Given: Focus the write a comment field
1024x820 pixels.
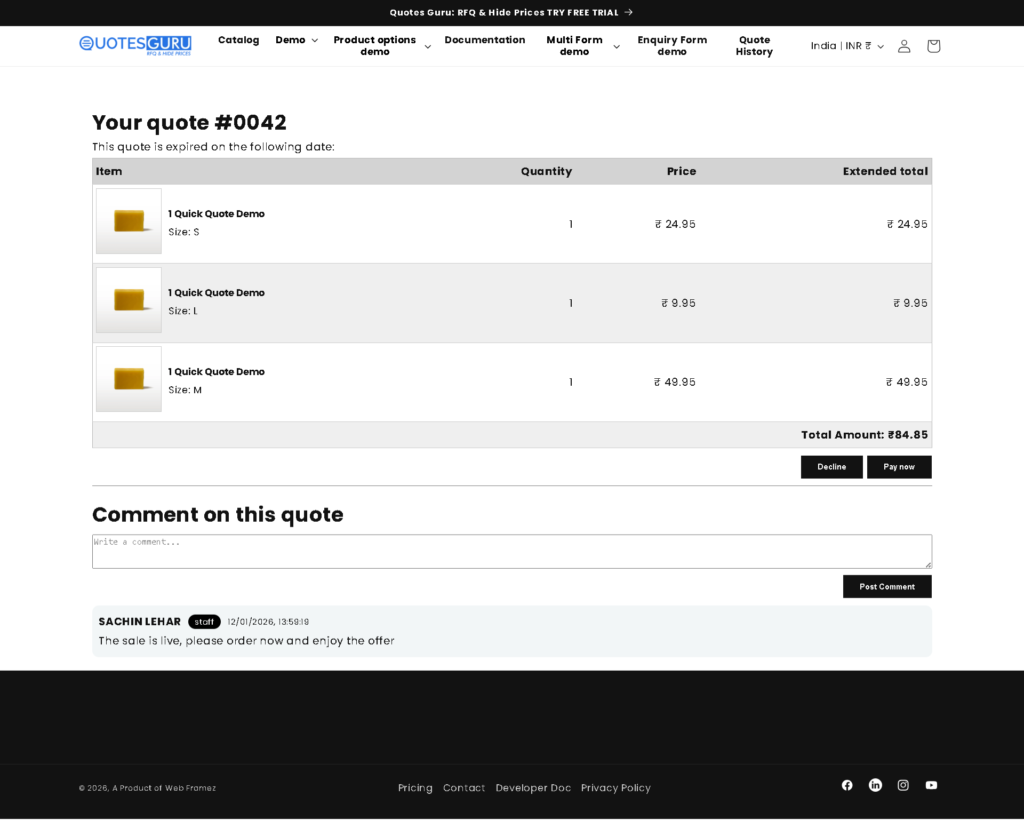Looking at the screenshot, I should (x=511, y=551).
